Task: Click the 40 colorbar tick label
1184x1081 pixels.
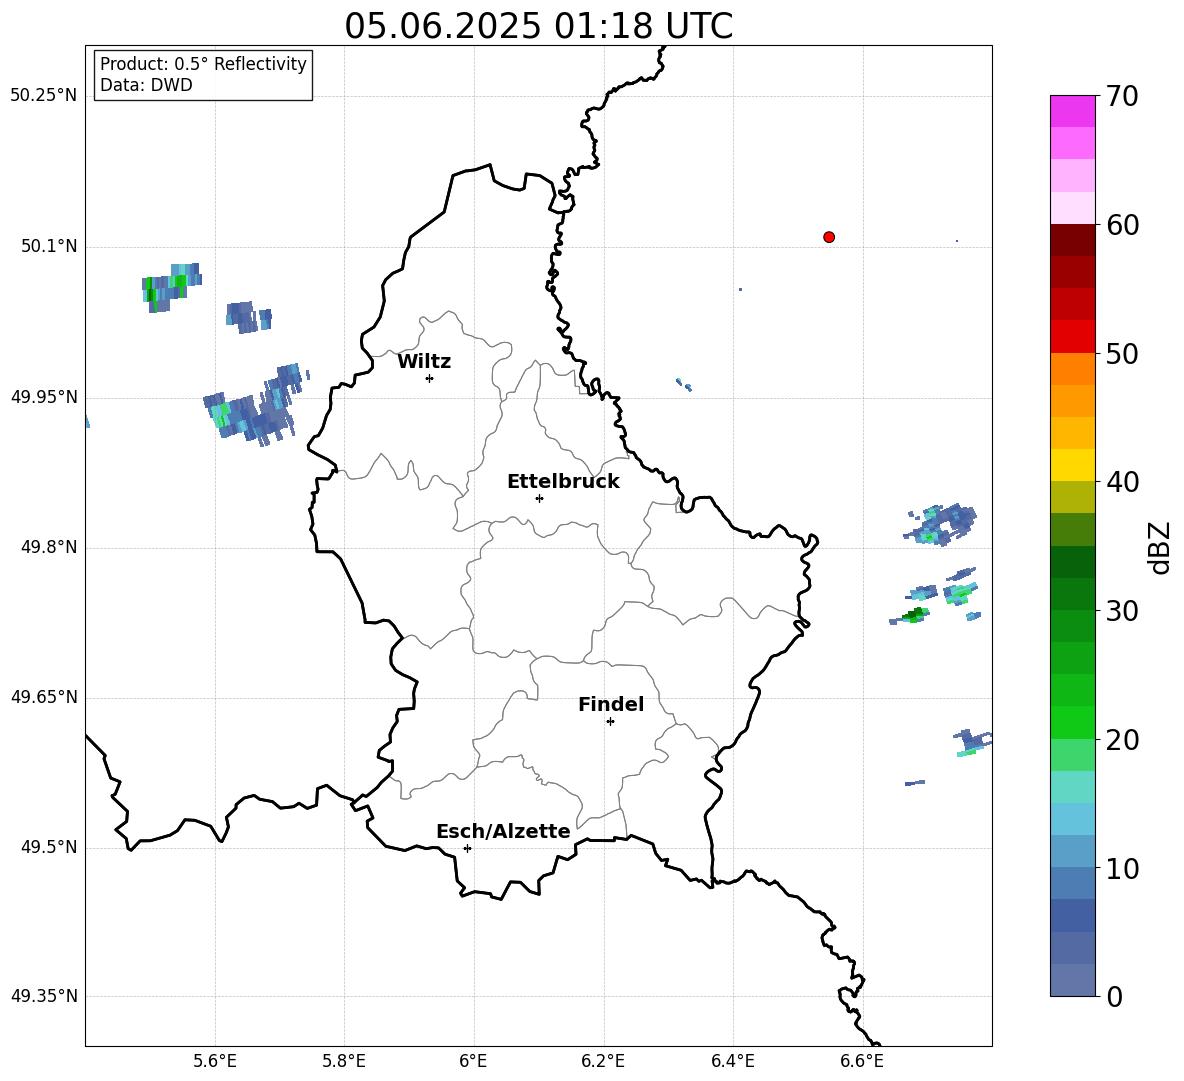Action: pos(1122,482)
